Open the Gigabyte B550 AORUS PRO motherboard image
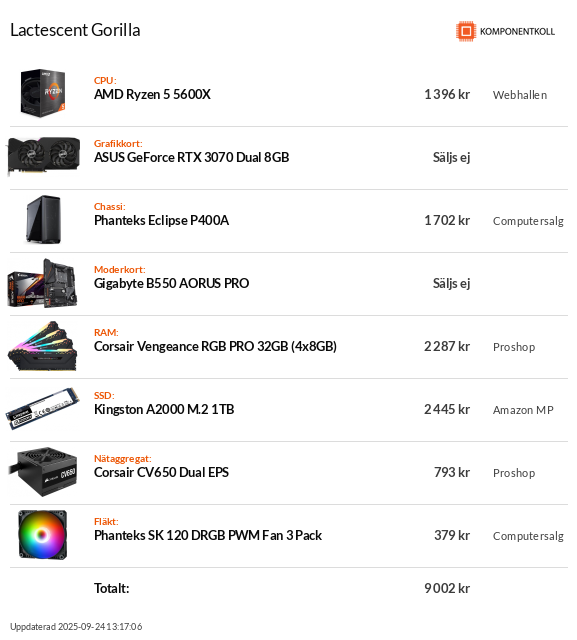The width and height of the screenshot is (577, 640). click(x=42, y=282)
